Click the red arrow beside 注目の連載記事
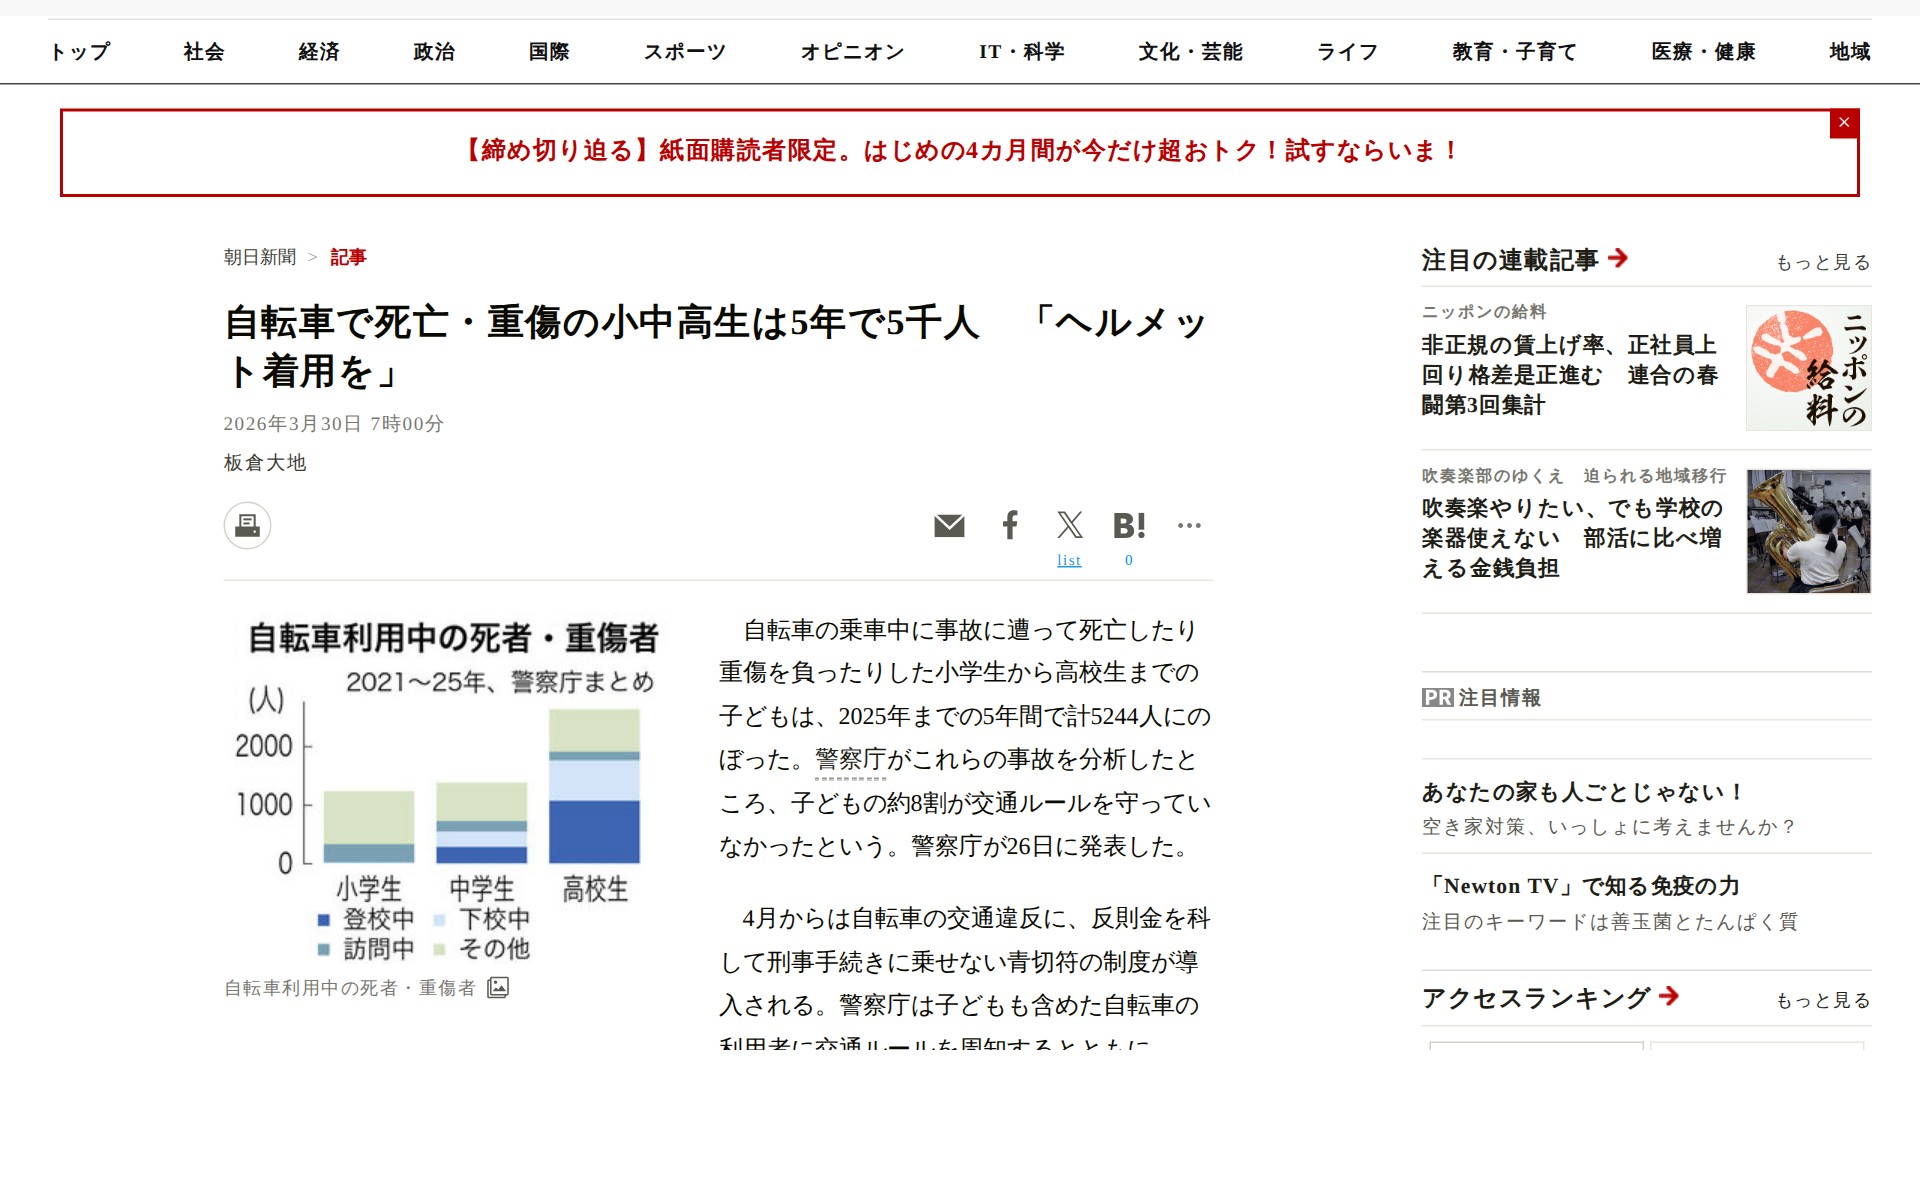This screenshot has width=1920, height=1200. (1617, 259)
